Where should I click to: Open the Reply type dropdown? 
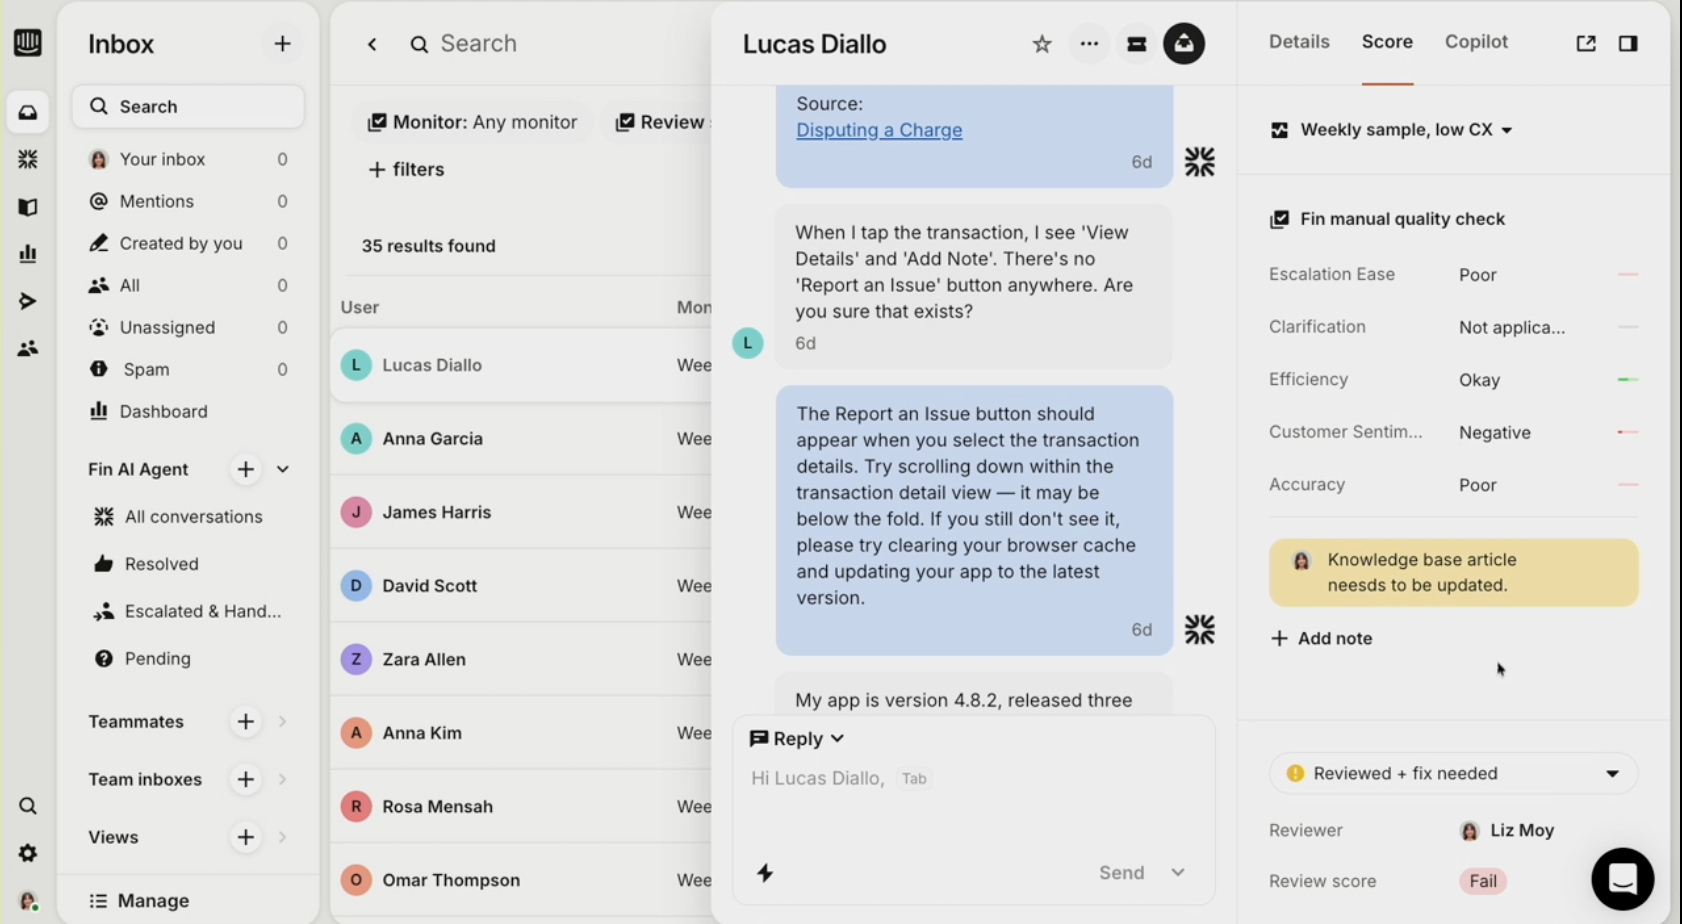tap(797, 739)
